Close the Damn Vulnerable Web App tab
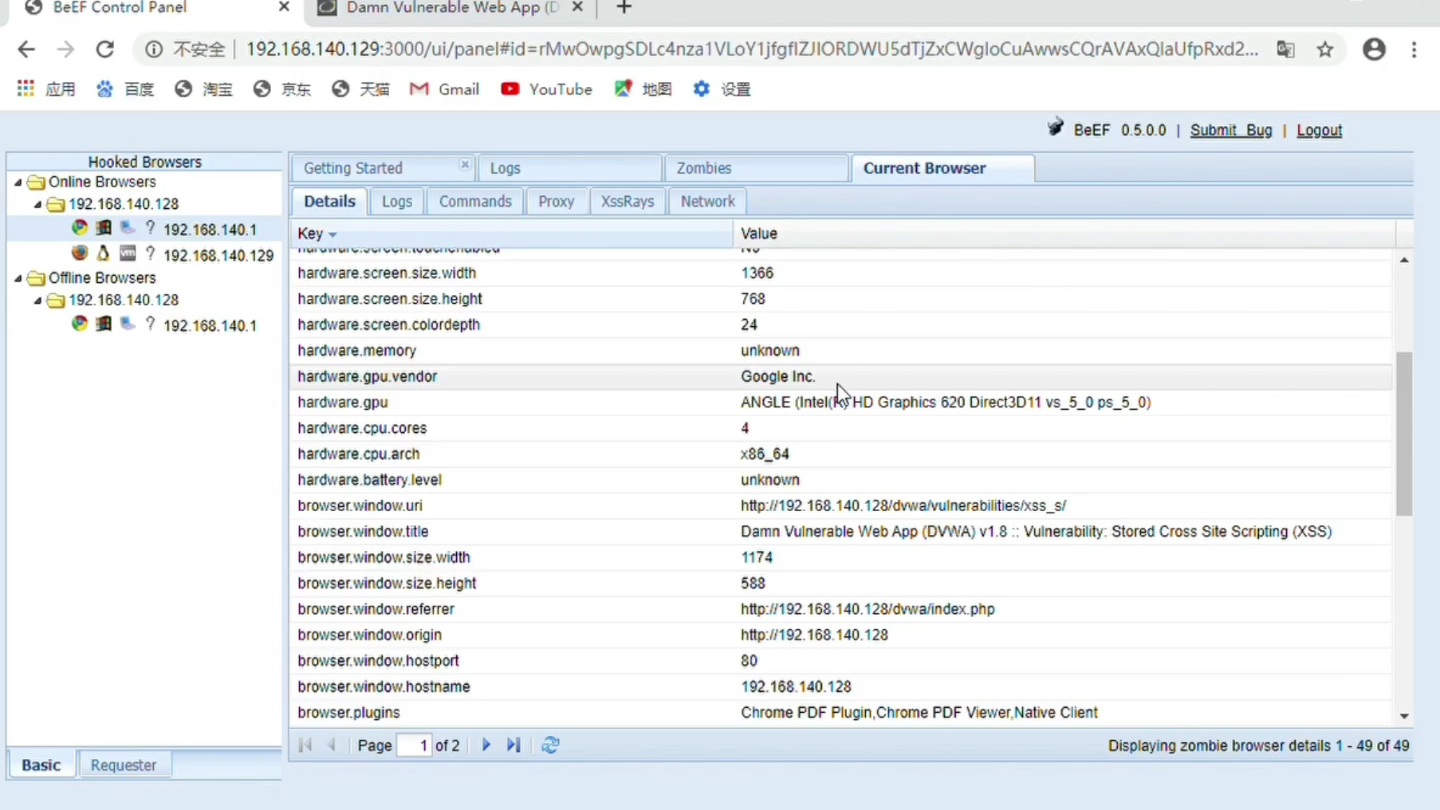Screen dimensions: 1440x810 click(x=577, y=7)
